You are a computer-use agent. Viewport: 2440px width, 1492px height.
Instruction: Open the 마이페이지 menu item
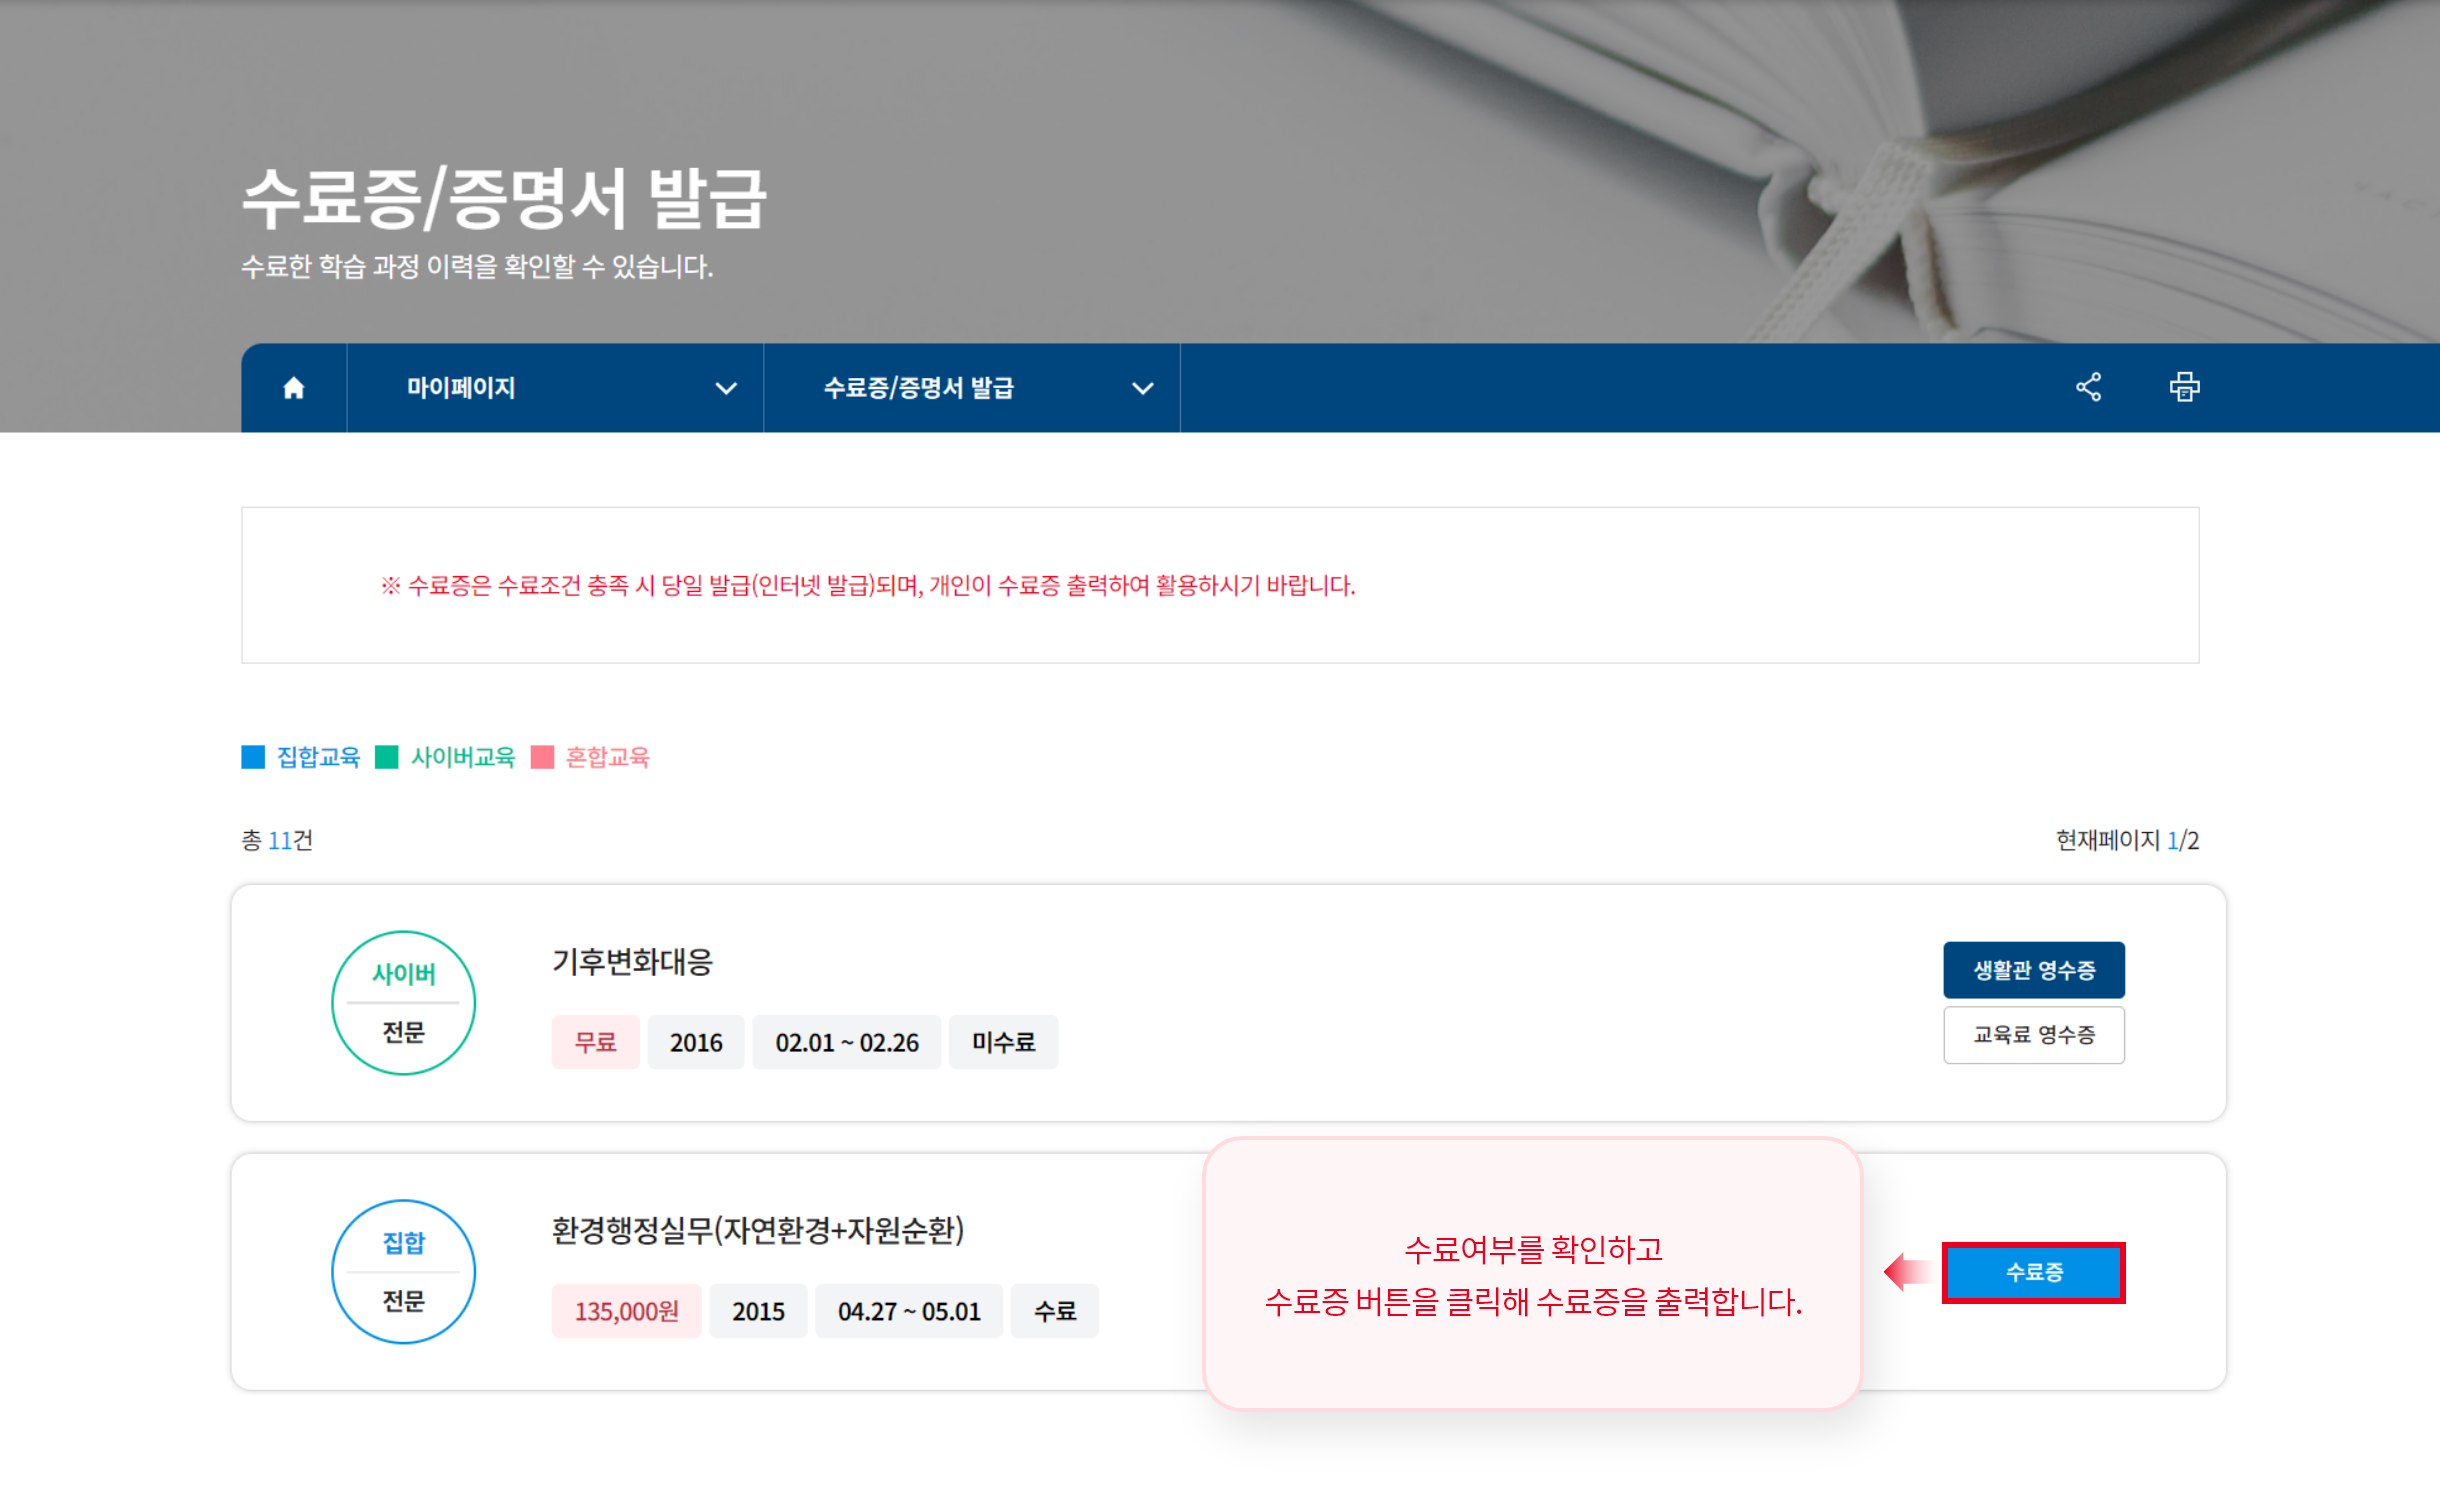click(x=463, y=388)
